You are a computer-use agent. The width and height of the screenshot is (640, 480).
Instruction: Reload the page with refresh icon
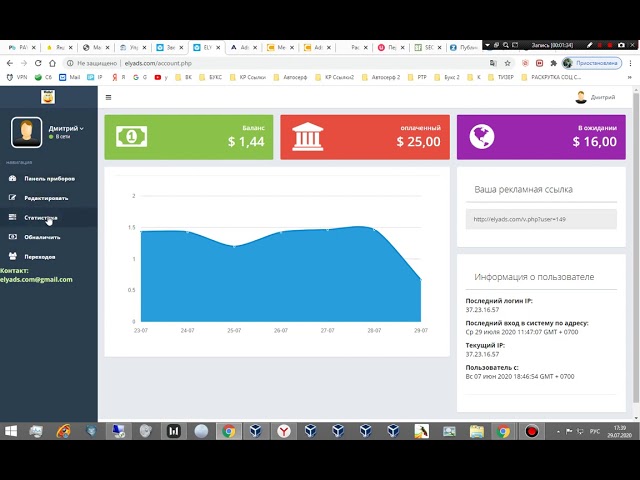point(38,63)
